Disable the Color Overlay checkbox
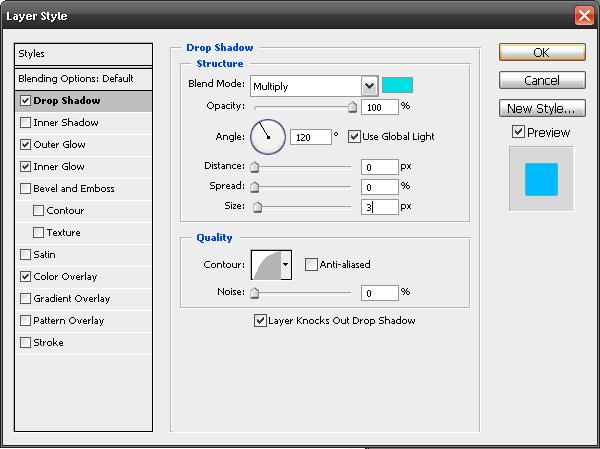This screenshot has height=449, width=600. [x=25, y=276]
